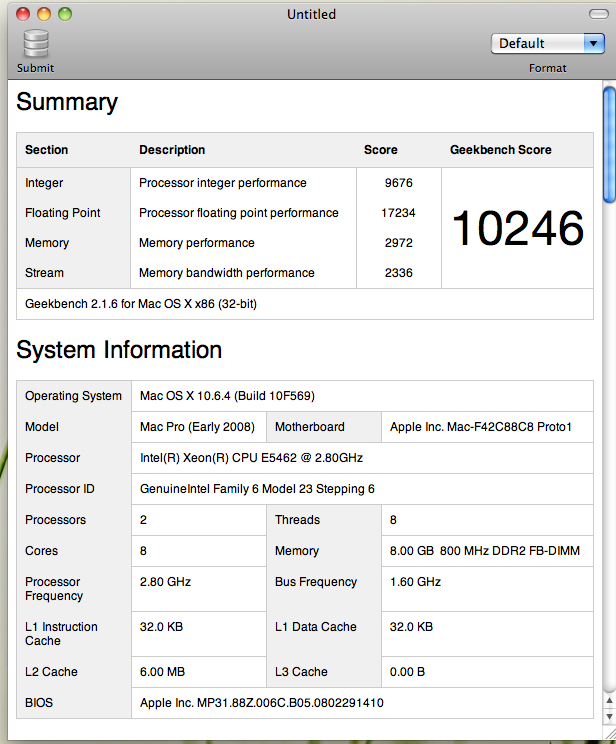Click the Submit database icon
616x744 pixels.
[36, 44]
